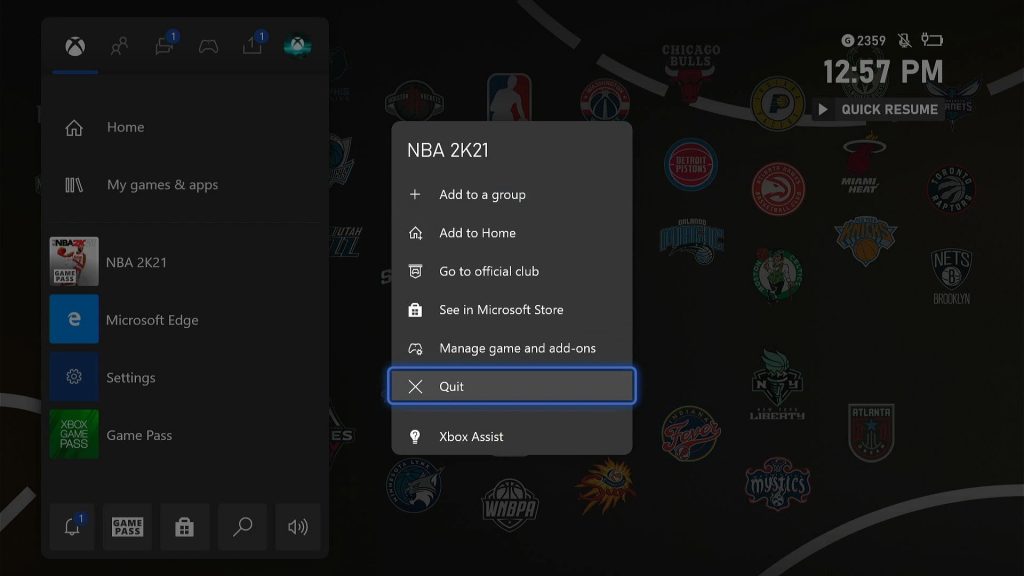Open the Game Pass shortcut button

[x=127, y=526]
